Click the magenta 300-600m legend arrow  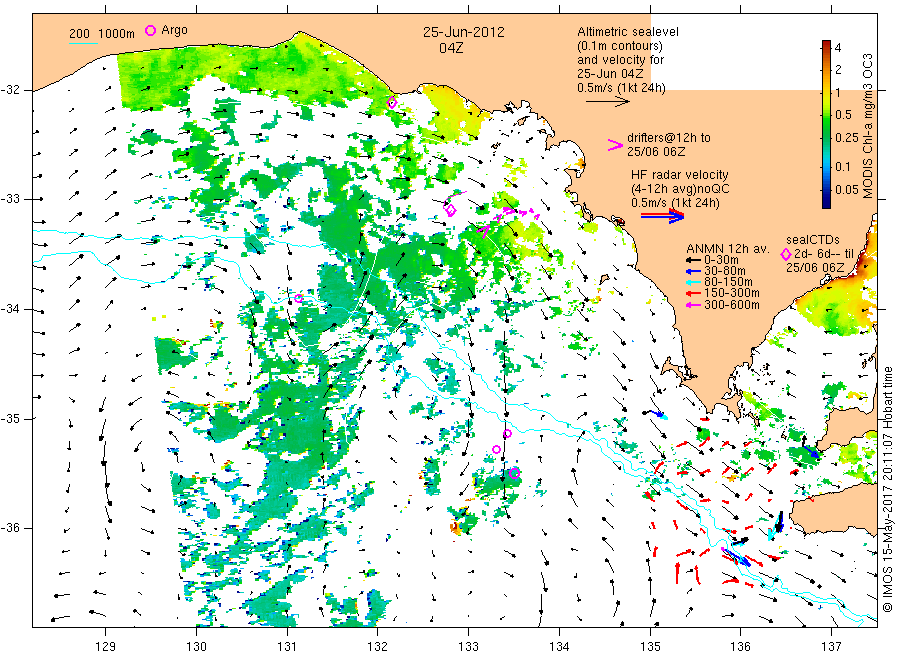click(x=693, y=305)
